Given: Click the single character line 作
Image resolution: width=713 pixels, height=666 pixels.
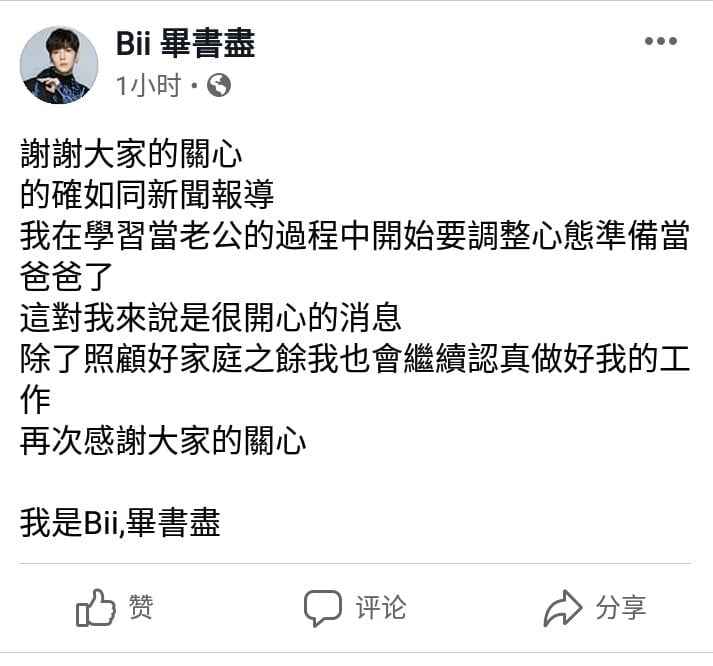Looking at the screenshot, I should pos(36,401).
